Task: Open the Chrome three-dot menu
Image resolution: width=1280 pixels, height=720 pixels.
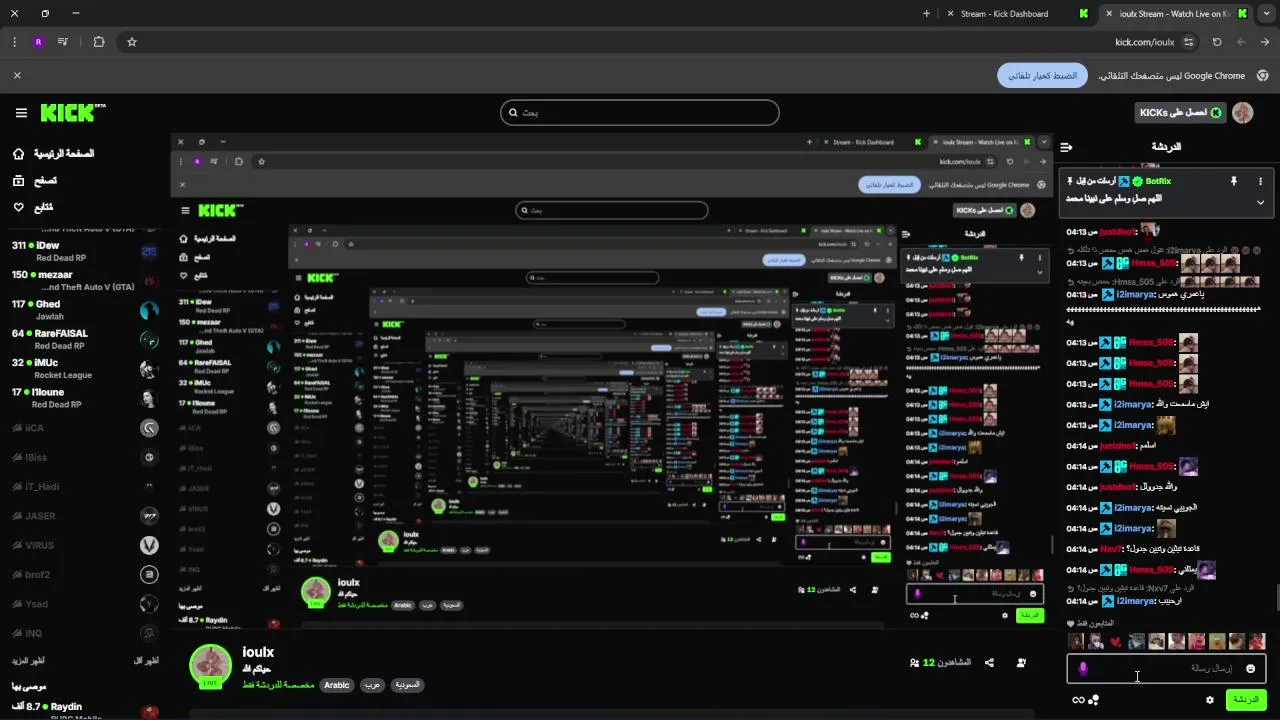Action: (x=14, y=42)
